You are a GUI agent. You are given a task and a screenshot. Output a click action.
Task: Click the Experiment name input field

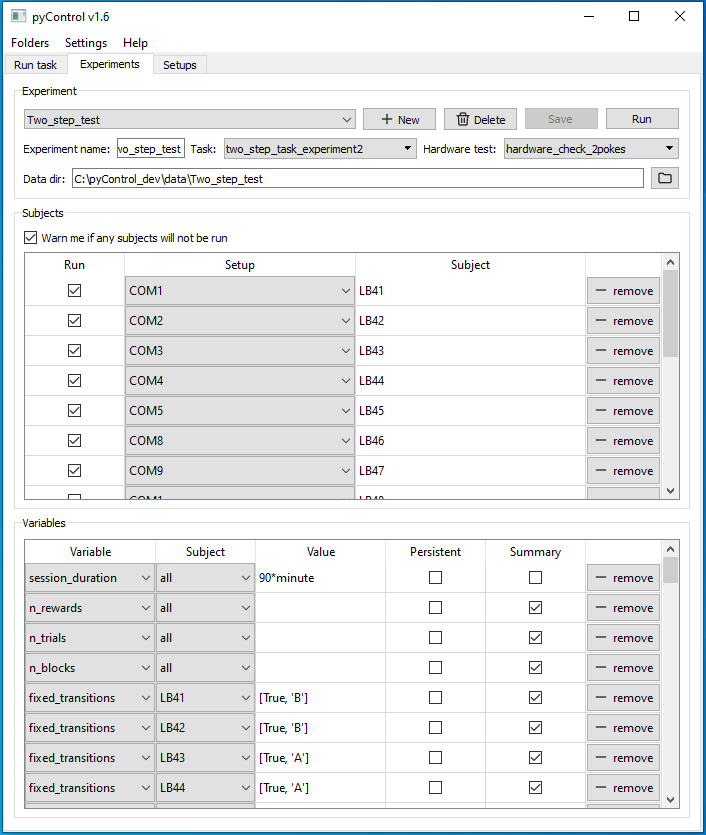click(x=151, y=149)
